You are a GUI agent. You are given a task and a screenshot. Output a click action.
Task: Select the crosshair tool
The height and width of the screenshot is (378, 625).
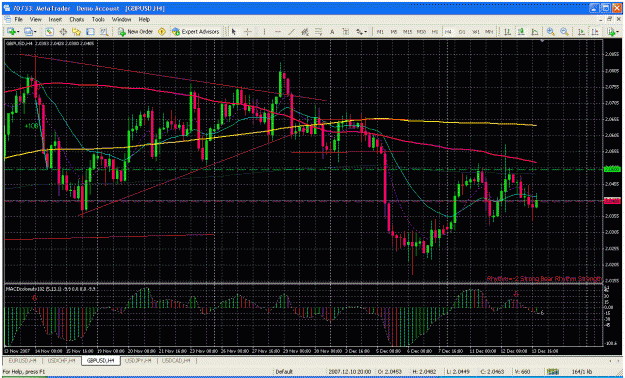pos(248,32)
